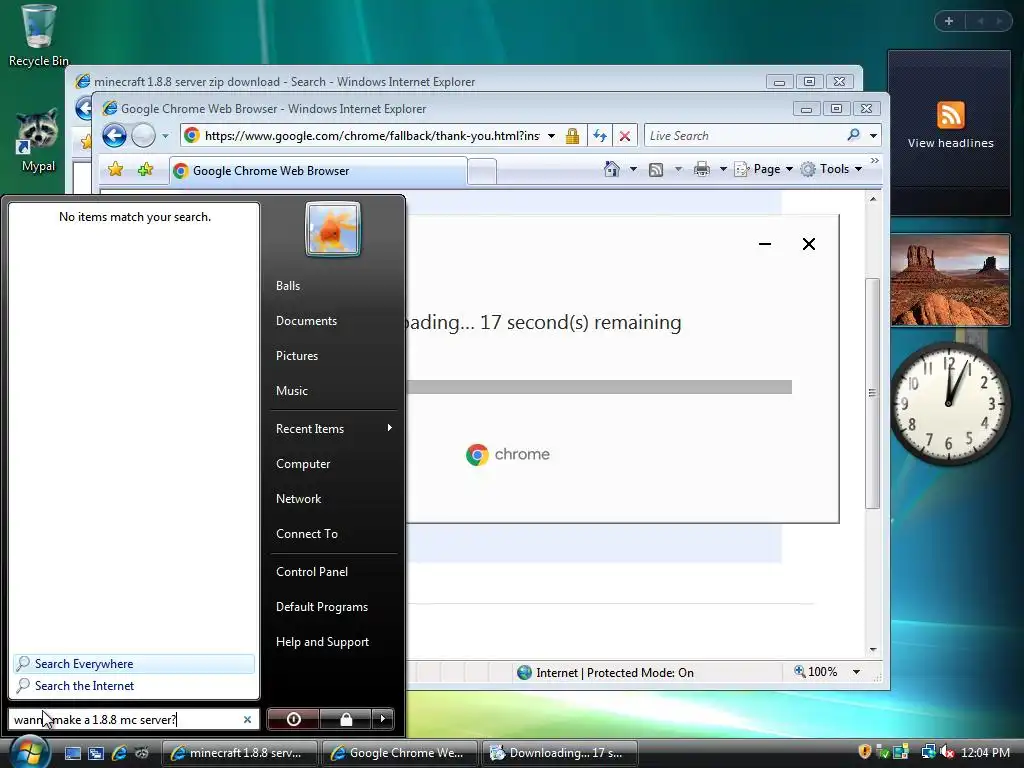The width and height of the screenshot is (1024, 768).
Task: Open the Balls user folder
Action: click(x=288, y=286)
